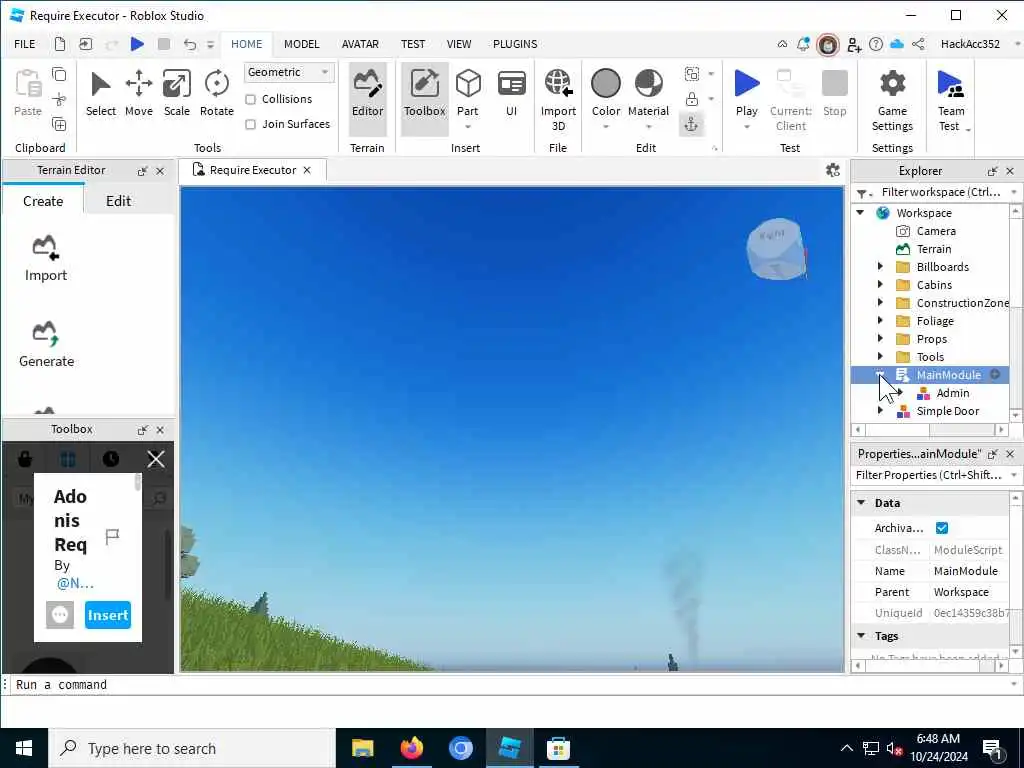Click Import 3D file button
The width and height of the screenshot is (1024, 768).
tap(558, 100)
